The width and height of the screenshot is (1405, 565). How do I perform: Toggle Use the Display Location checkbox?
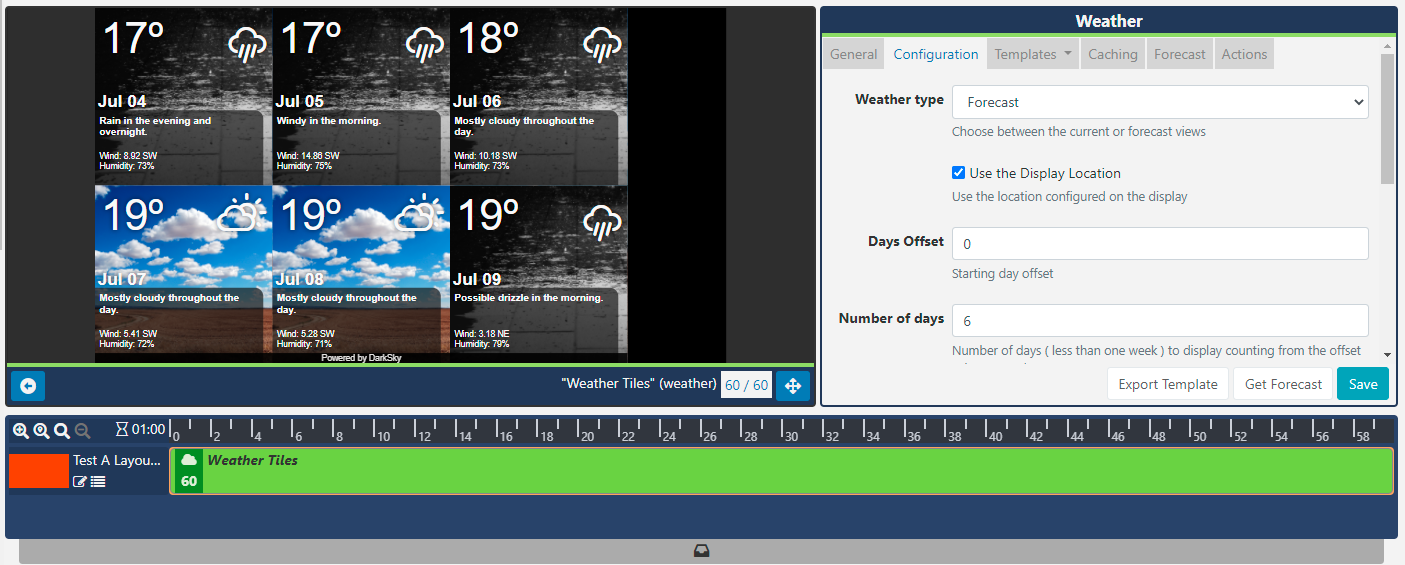point(959,173)
